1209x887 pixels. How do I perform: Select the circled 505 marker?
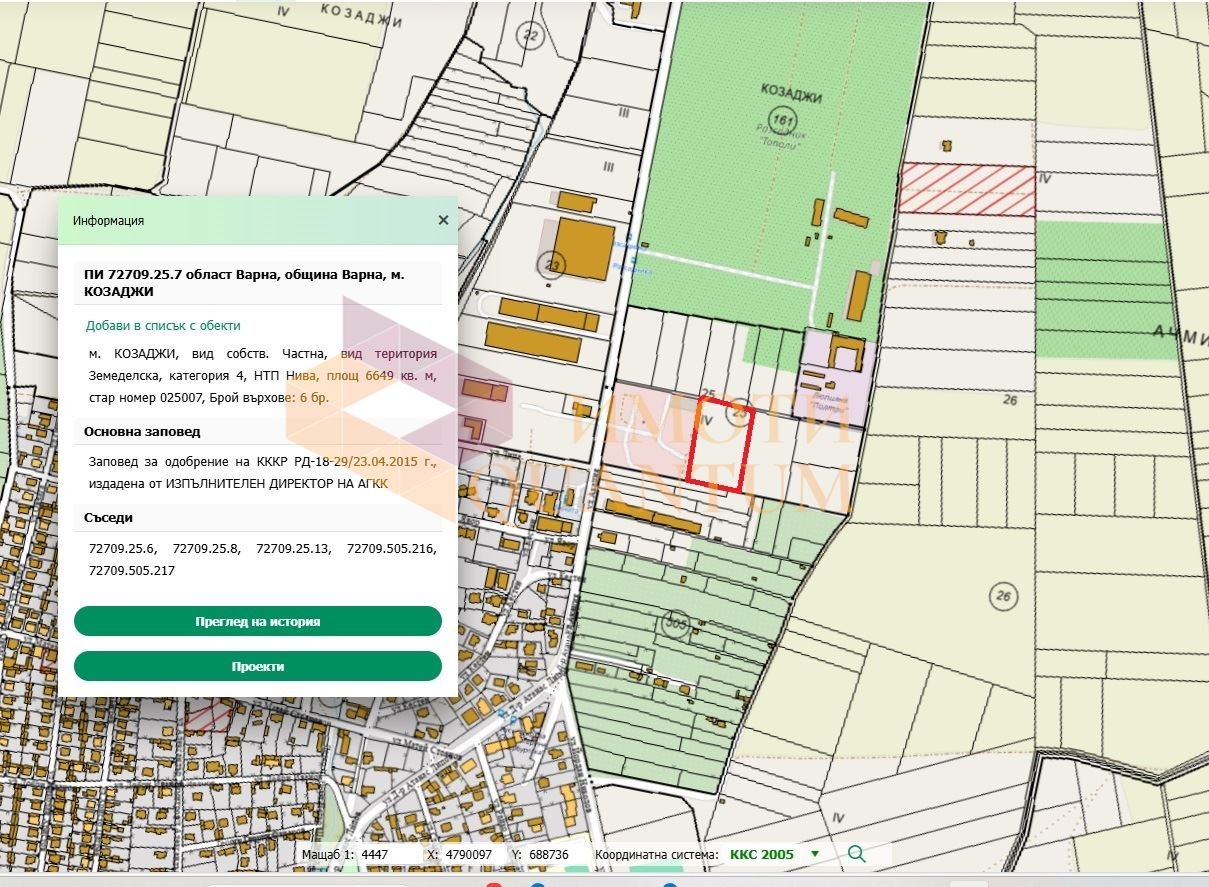(x=677, y=623)
